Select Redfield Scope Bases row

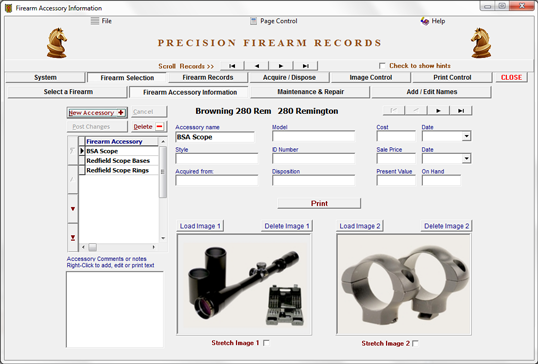click(122, 161)
